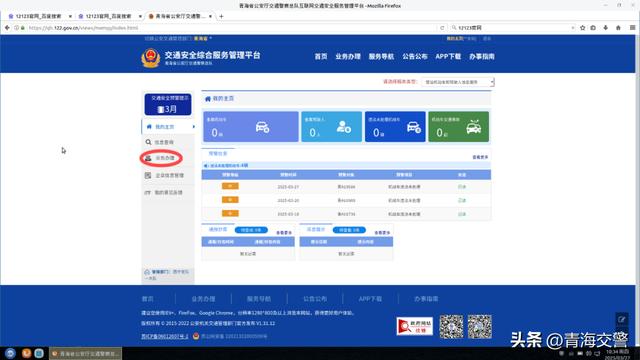The image size is (640, 360).
Task: Click the browser back arrow
Action: tap(7, 28)
